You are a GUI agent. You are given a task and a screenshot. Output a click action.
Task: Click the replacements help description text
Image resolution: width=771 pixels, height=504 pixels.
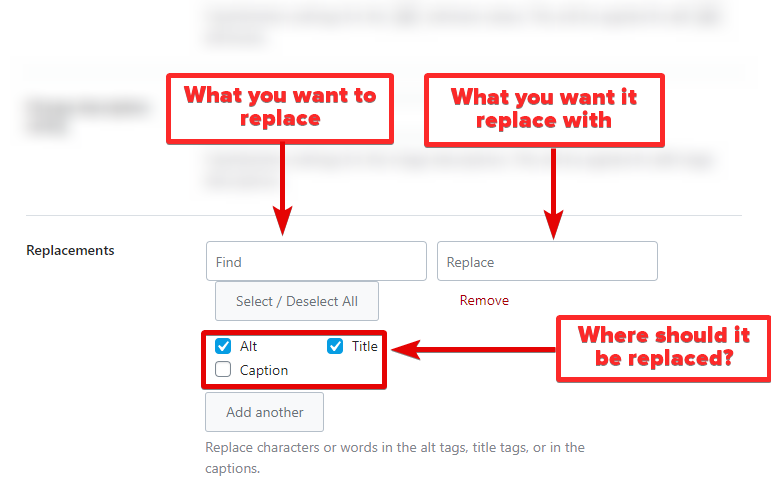pyautogui.click(x=394, y=457)
